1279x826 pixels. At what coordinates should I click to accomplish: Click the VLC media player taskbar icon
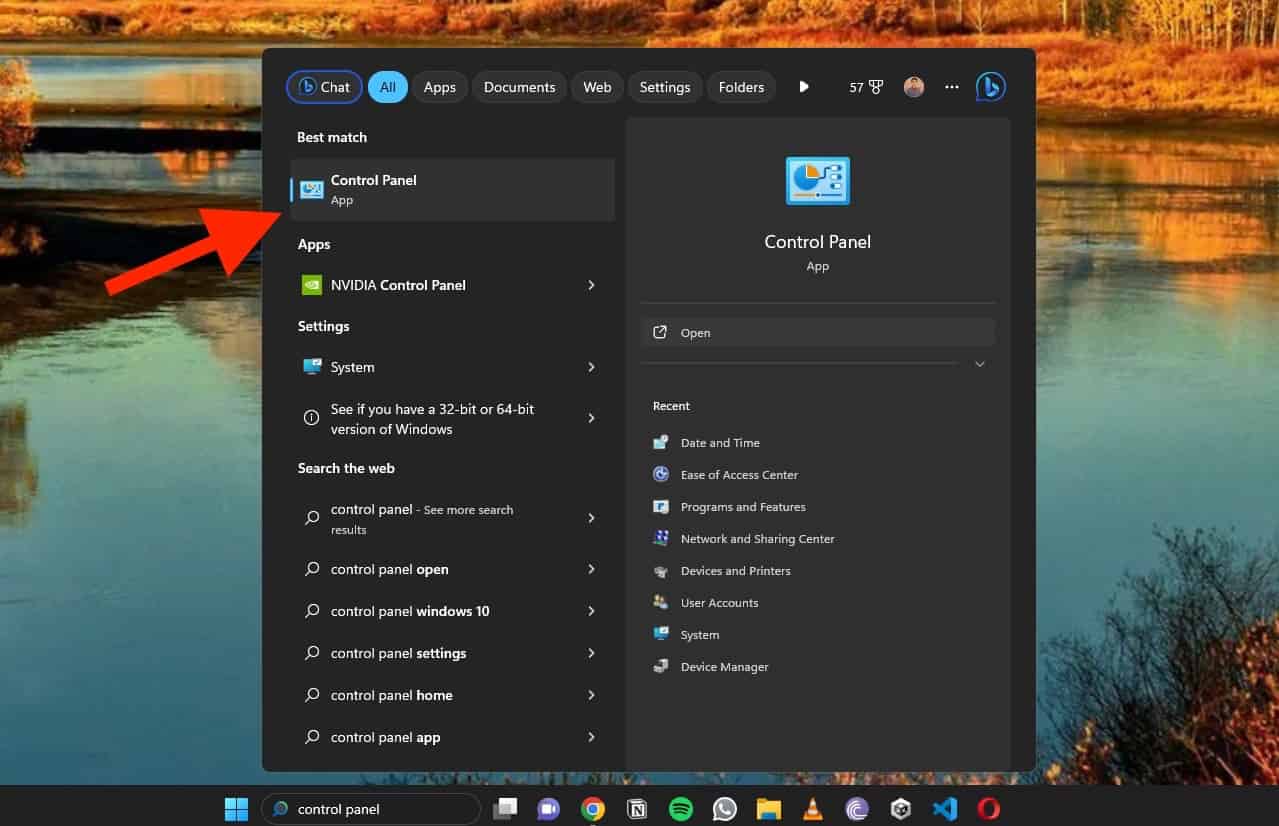813,809
